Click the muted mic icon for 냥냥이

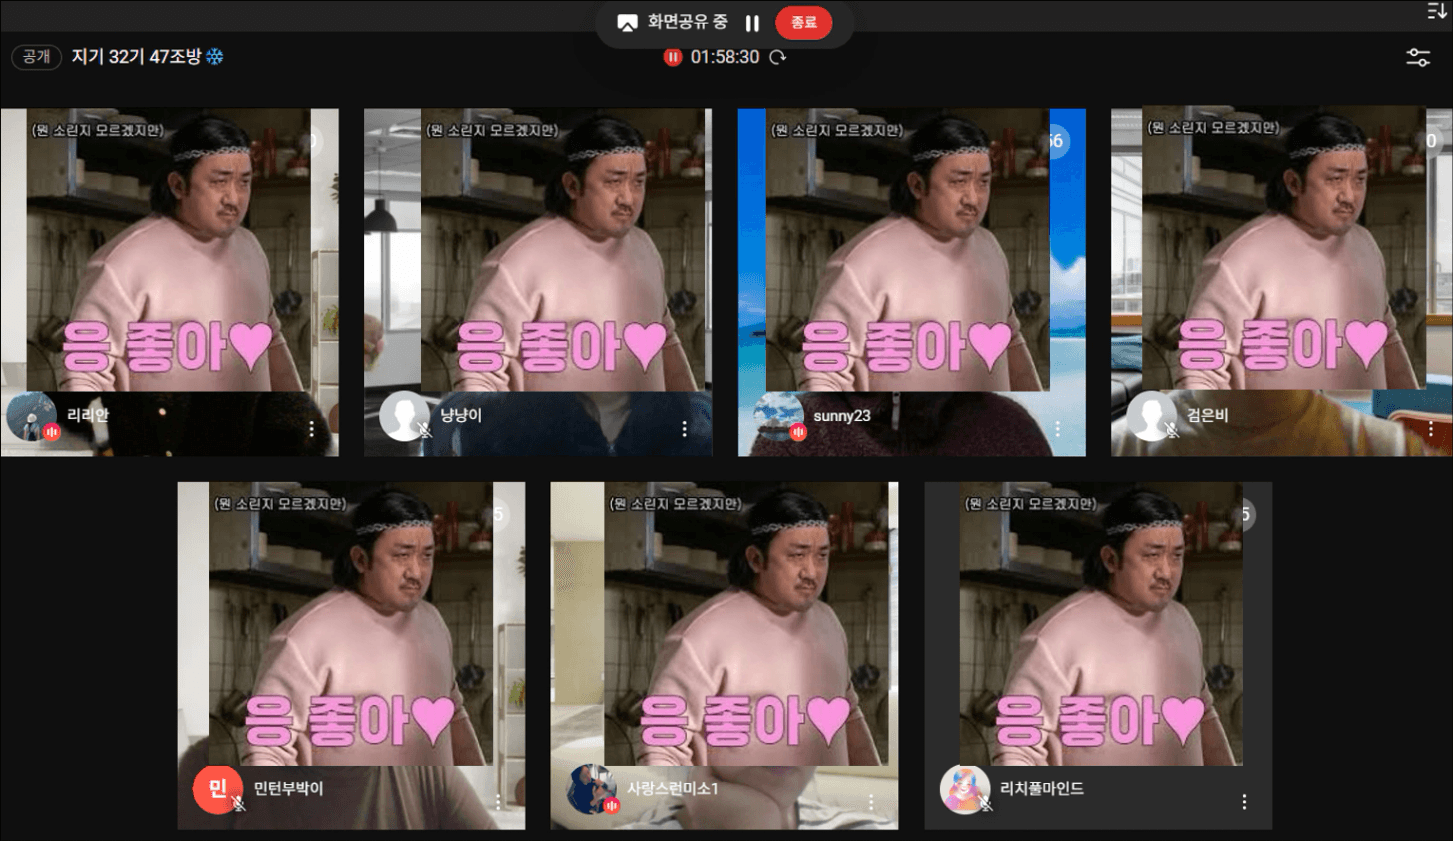[424, 431]
